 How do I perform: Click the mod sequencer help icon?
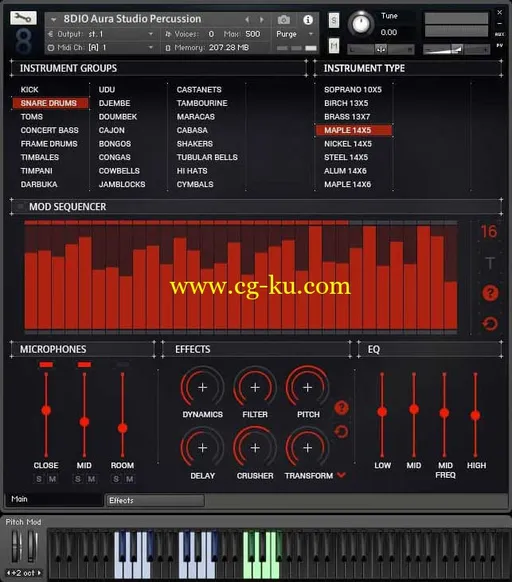(490, 293)
